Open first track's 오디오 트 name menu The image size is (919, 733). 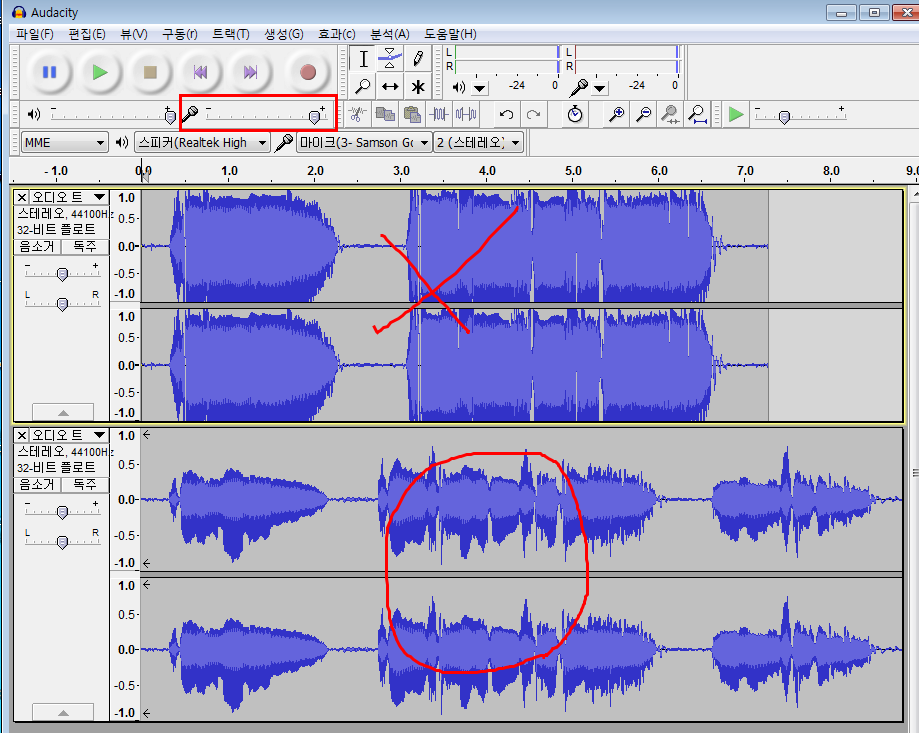[x=69, y=197]
